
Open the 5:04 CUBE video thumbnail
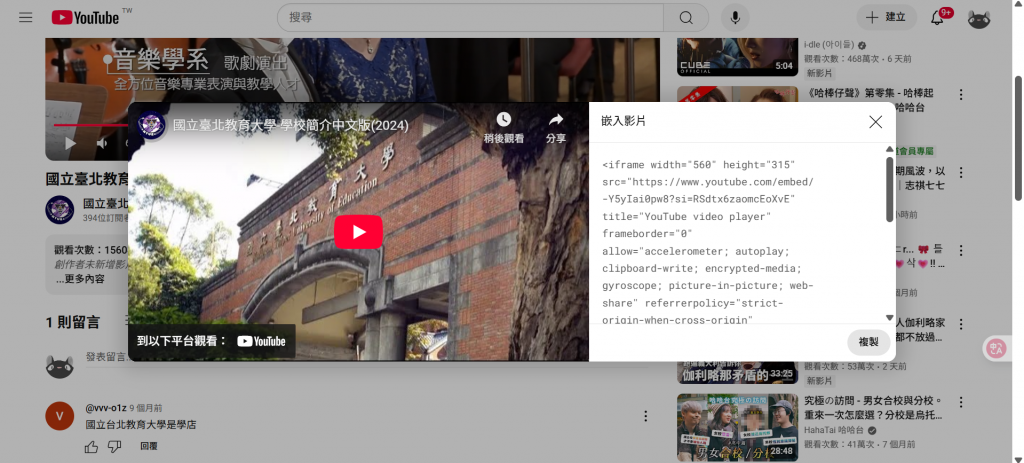click(737, 57)
